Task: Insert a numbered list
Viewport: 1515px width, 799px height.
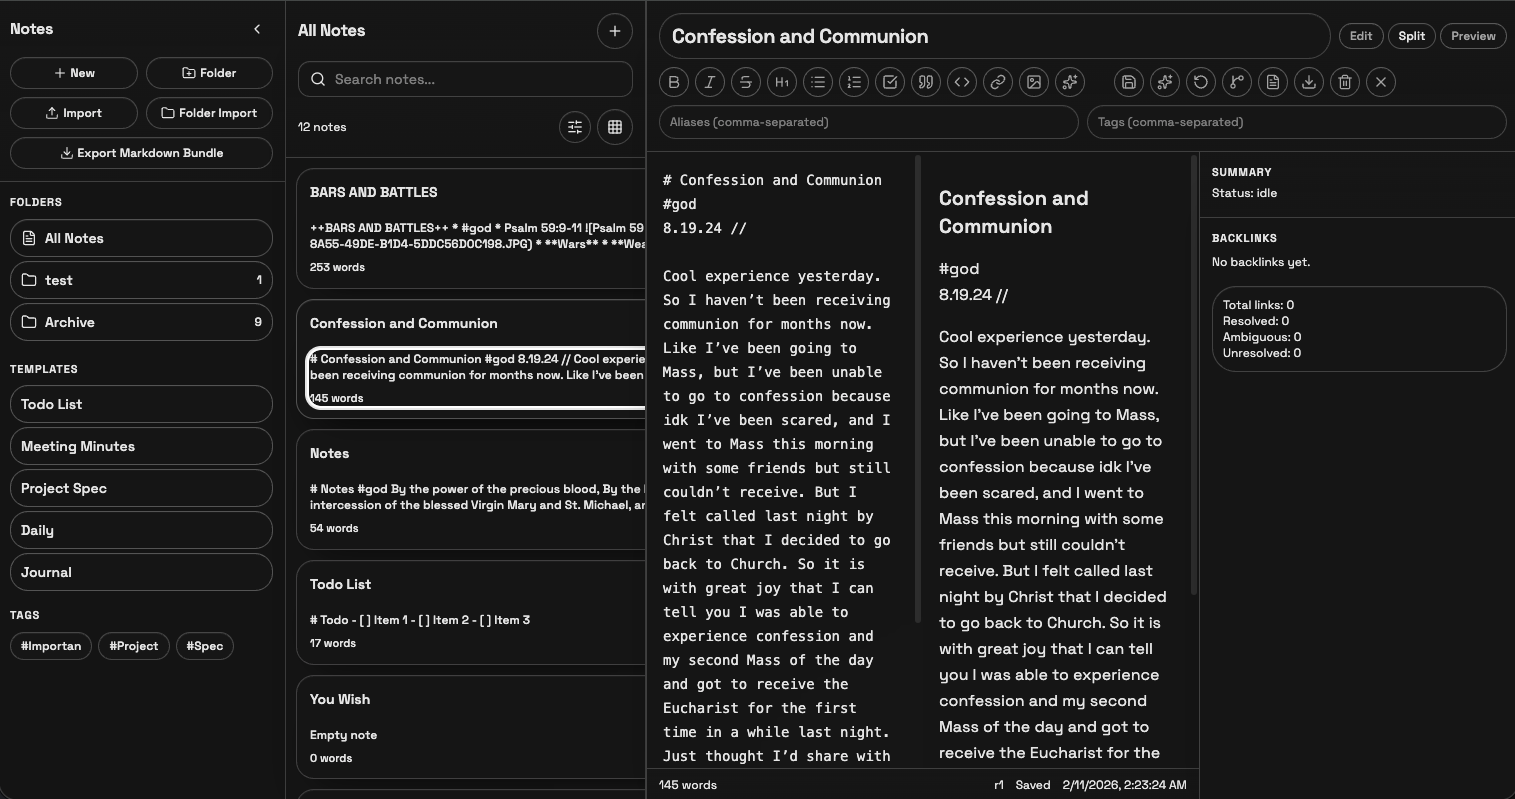Action: (x=854, y=82)
